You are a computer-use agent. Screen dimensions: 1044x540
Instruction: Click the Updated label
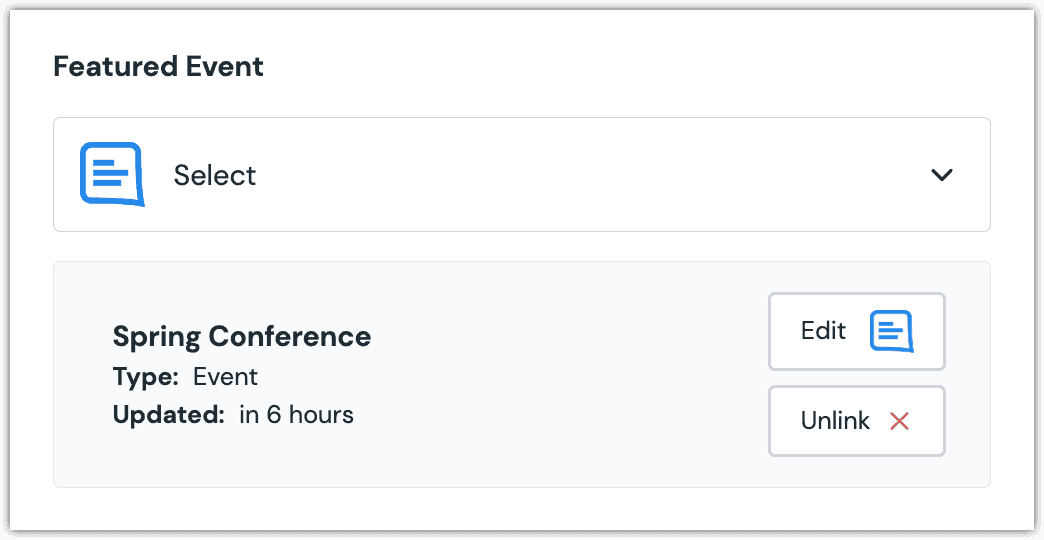[169, 415]
